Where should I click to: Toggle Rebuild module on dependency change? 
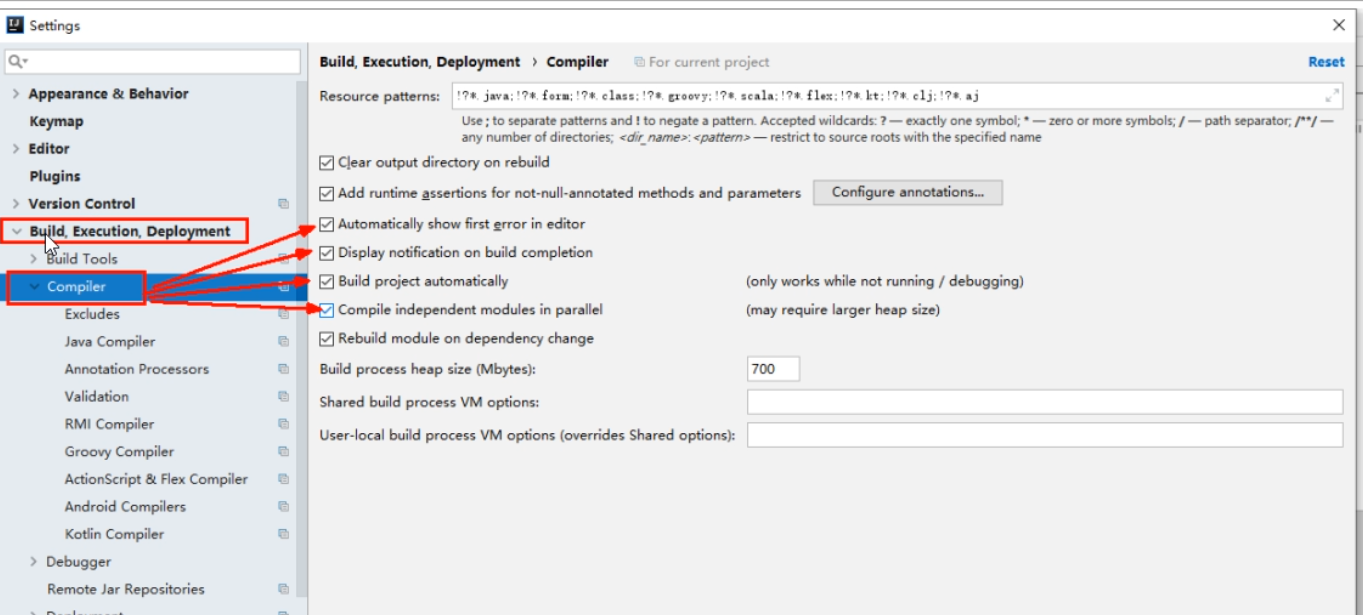327,339
